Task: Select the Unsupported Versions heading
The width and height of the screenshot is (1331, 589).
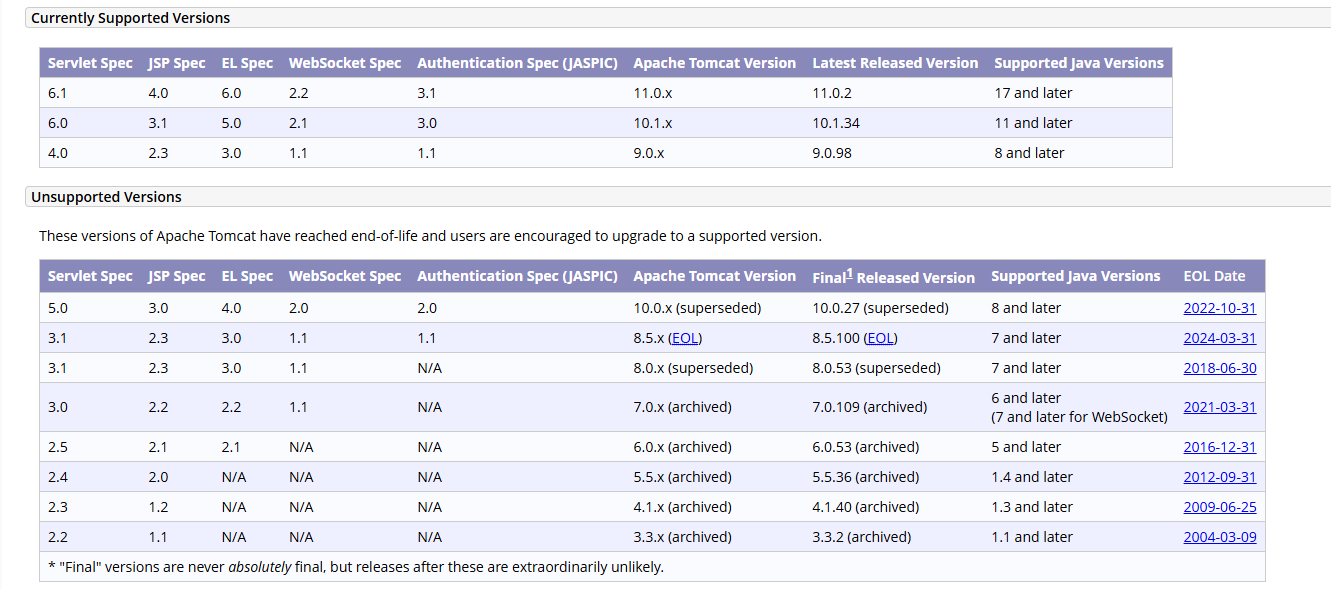Action: 106,197
